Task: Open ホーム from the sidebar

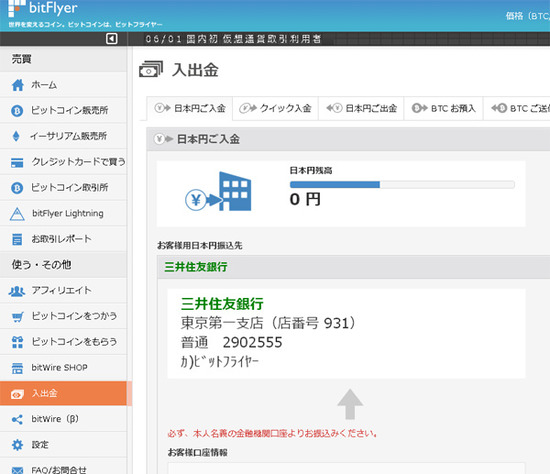Action: [x=63, y=85]
